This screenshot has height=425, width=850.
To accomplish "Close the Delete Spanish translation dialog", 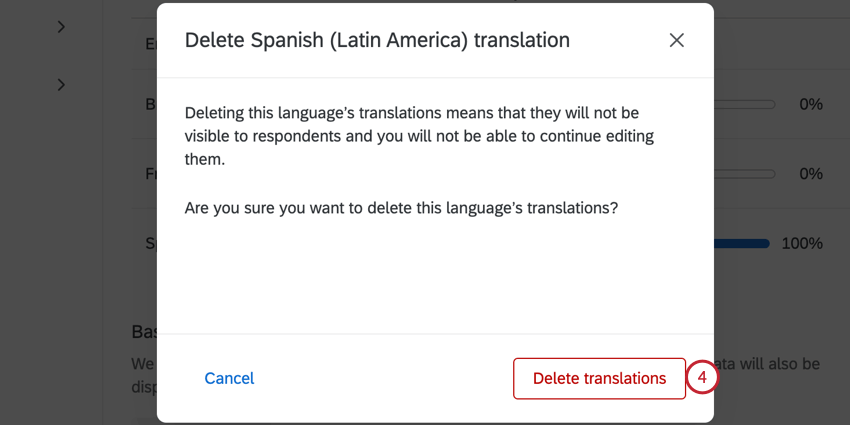I will (x=677, y=40).
